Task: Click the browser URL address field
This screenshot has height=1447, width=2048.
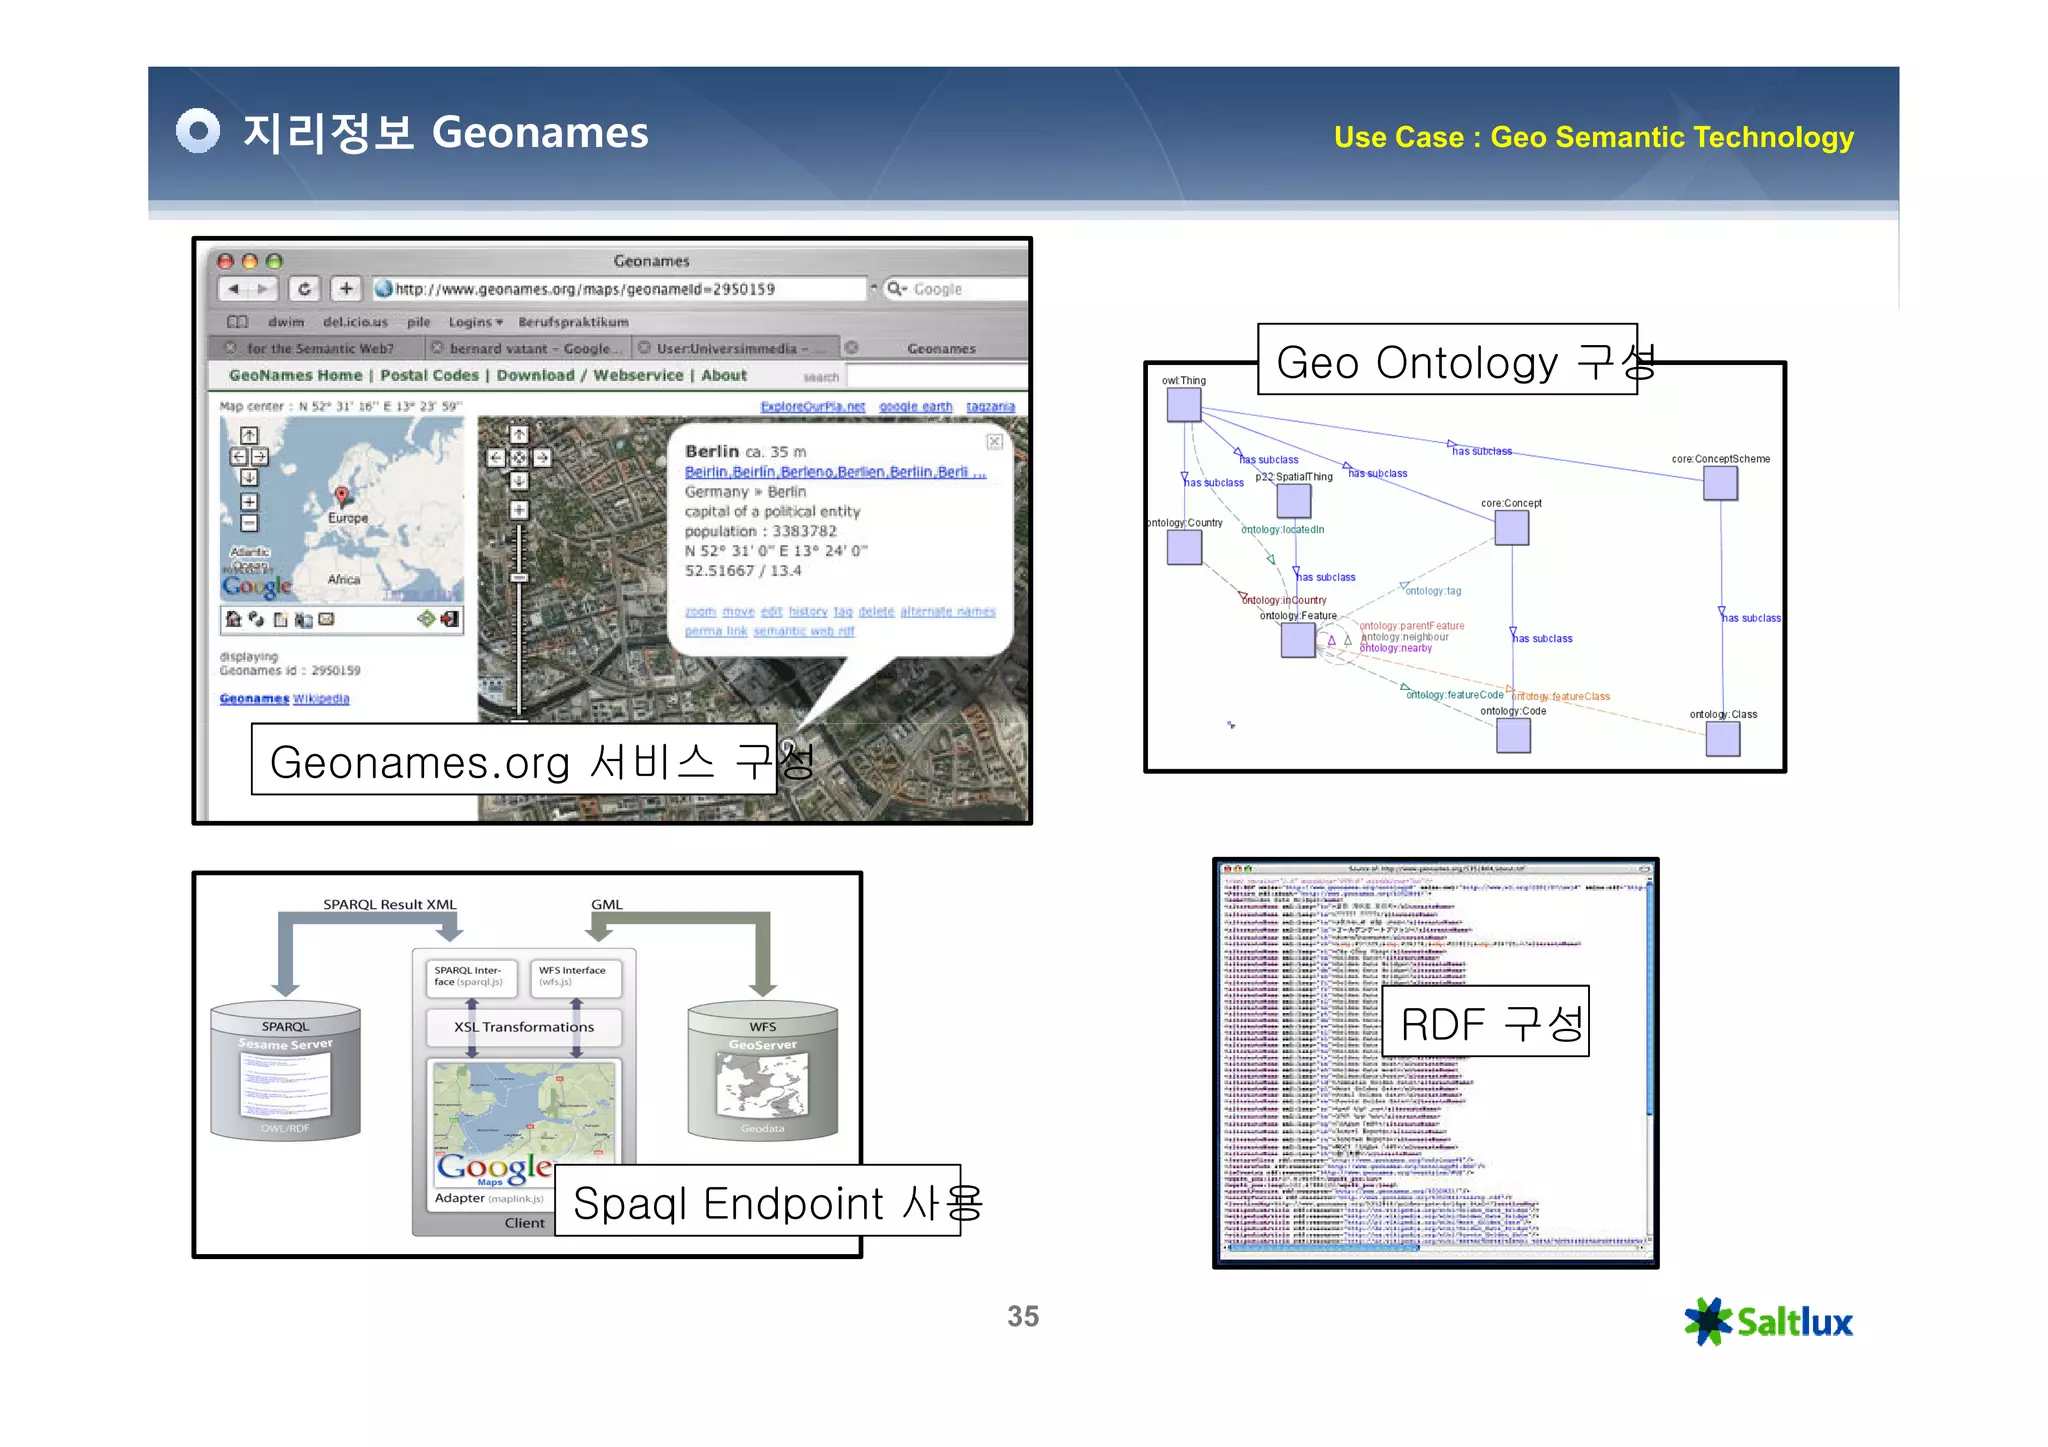Action: pos(620,289)
